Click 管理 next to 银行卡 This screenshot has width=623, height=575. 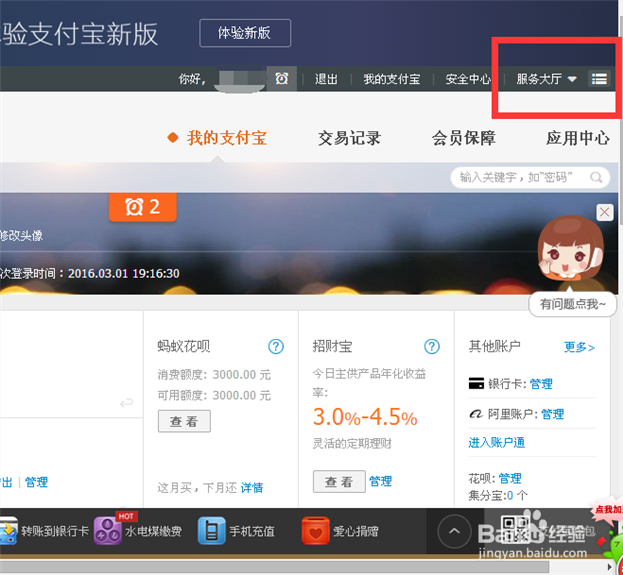click(x=541, y=384)
